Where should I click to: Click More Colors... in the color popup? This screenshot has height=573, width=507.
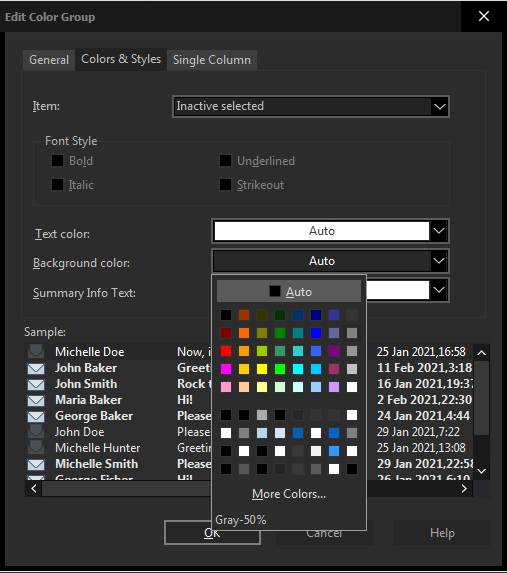[x=289, y=494]
